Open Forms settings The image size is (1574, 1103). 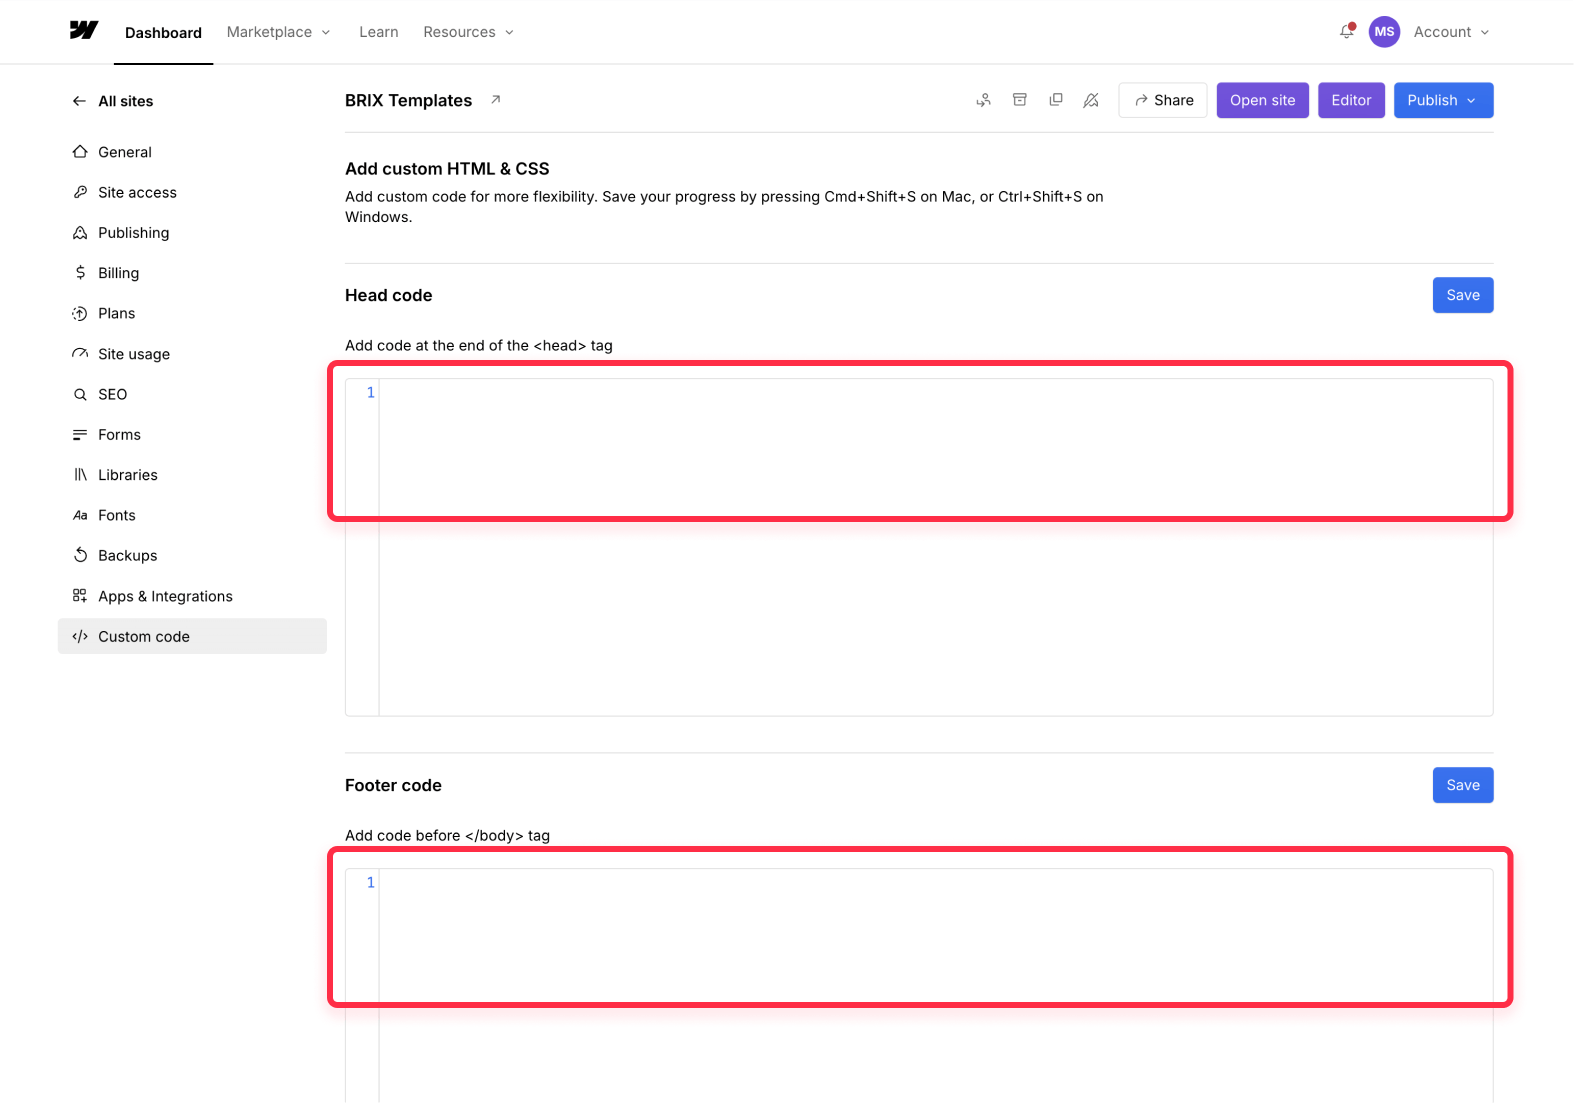(192, 435)
